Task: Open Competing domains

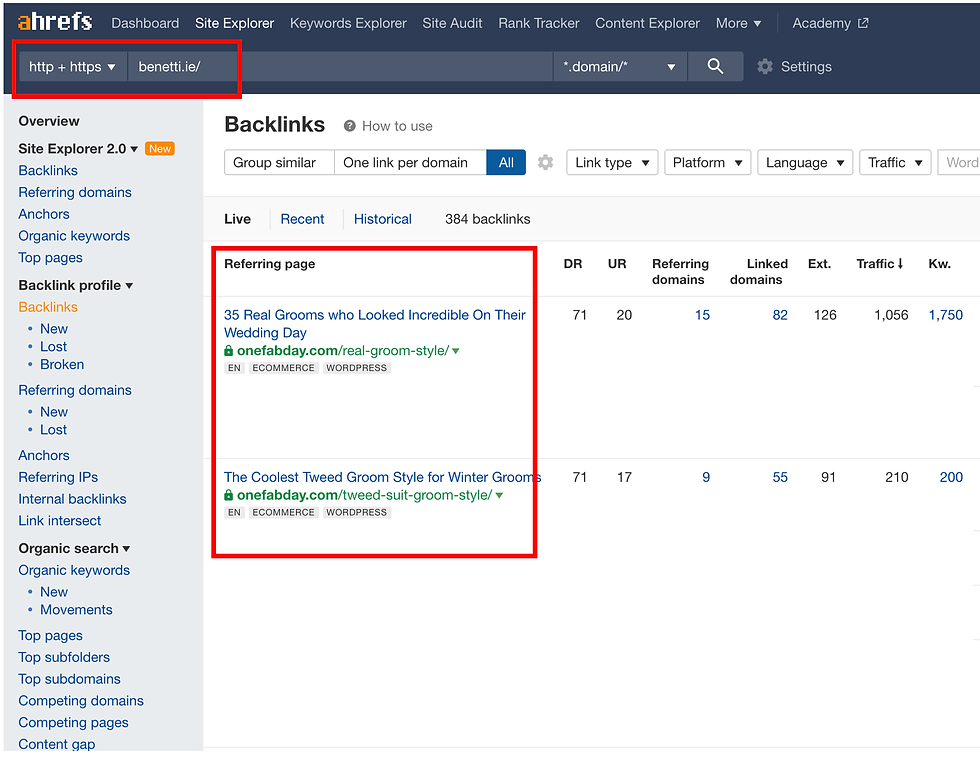Action: [x=81, y=701]
